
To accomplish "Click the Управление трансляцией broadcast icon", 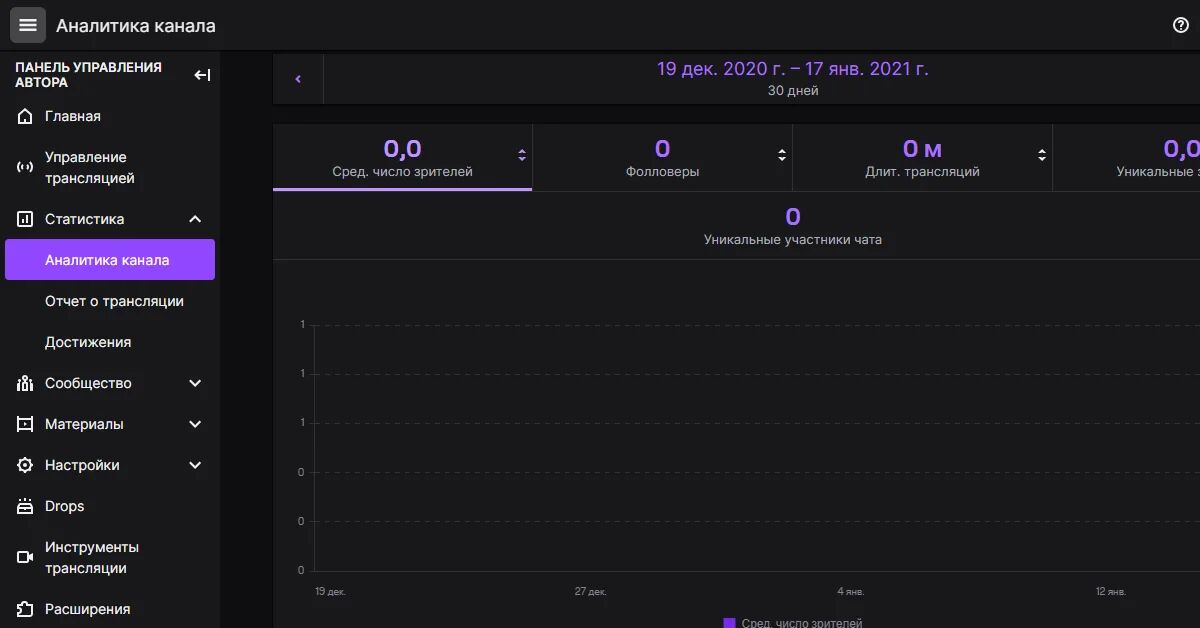I will point(25,168).
